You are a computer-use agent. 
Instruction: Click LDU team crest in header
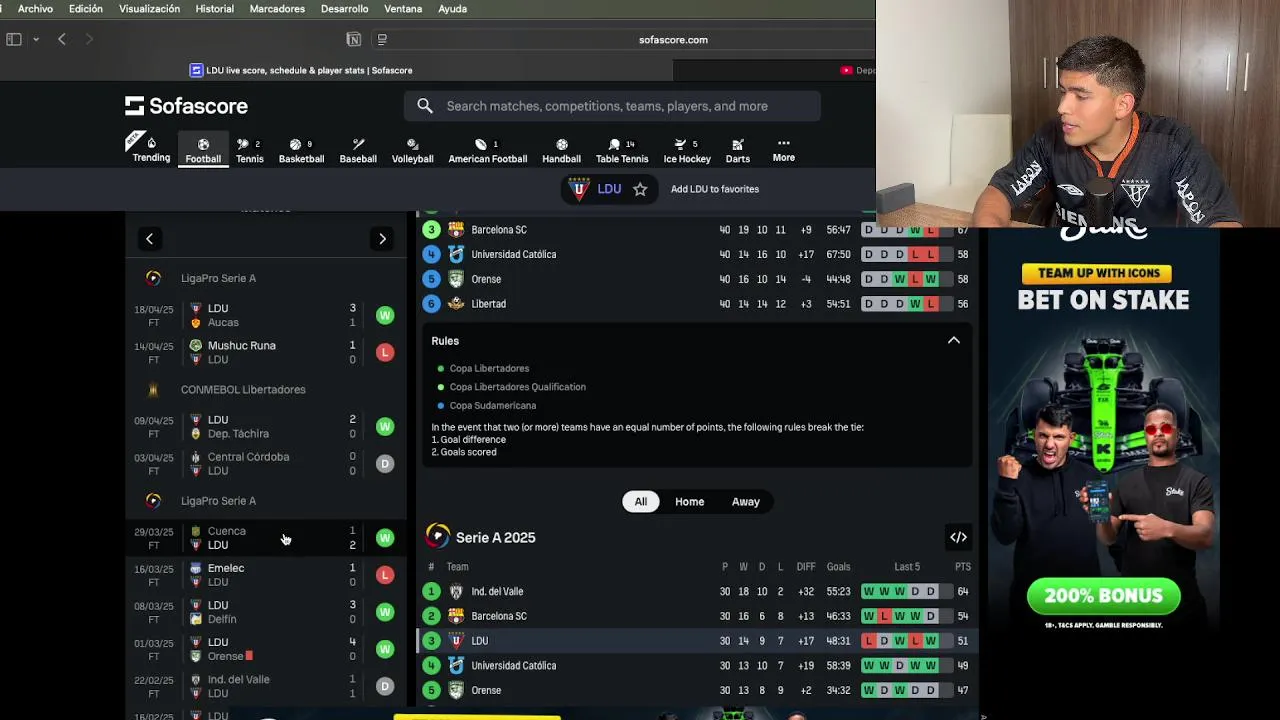point(579,189)
